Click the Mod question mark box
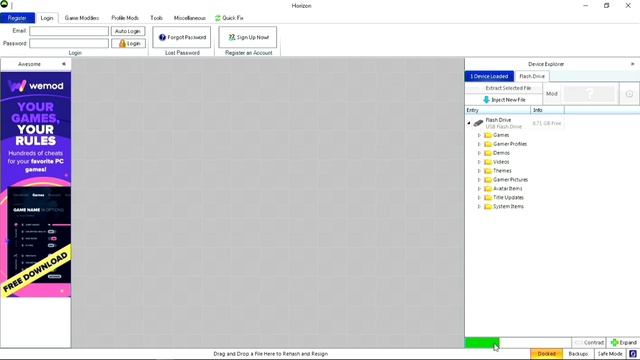 tap(589, 94)
